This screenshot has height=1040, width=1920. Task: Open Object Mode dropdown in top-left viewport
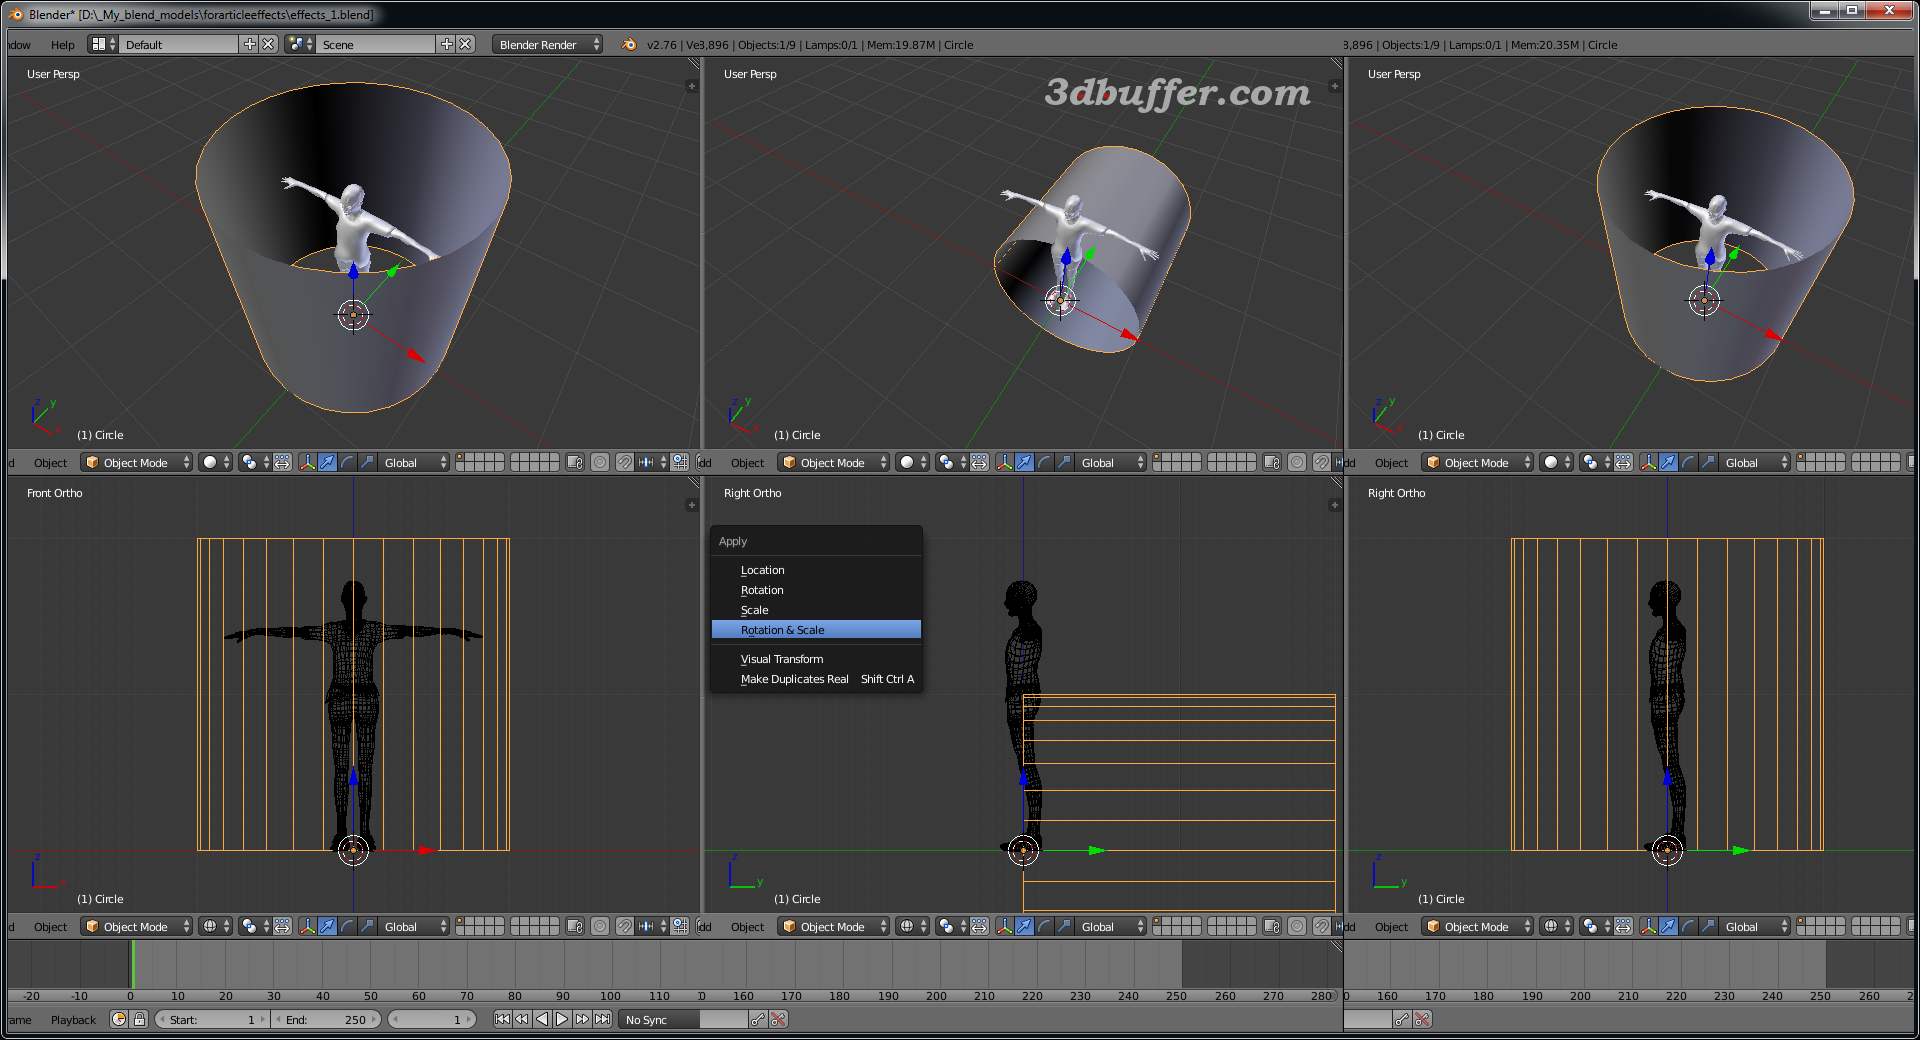coord(137,463)
